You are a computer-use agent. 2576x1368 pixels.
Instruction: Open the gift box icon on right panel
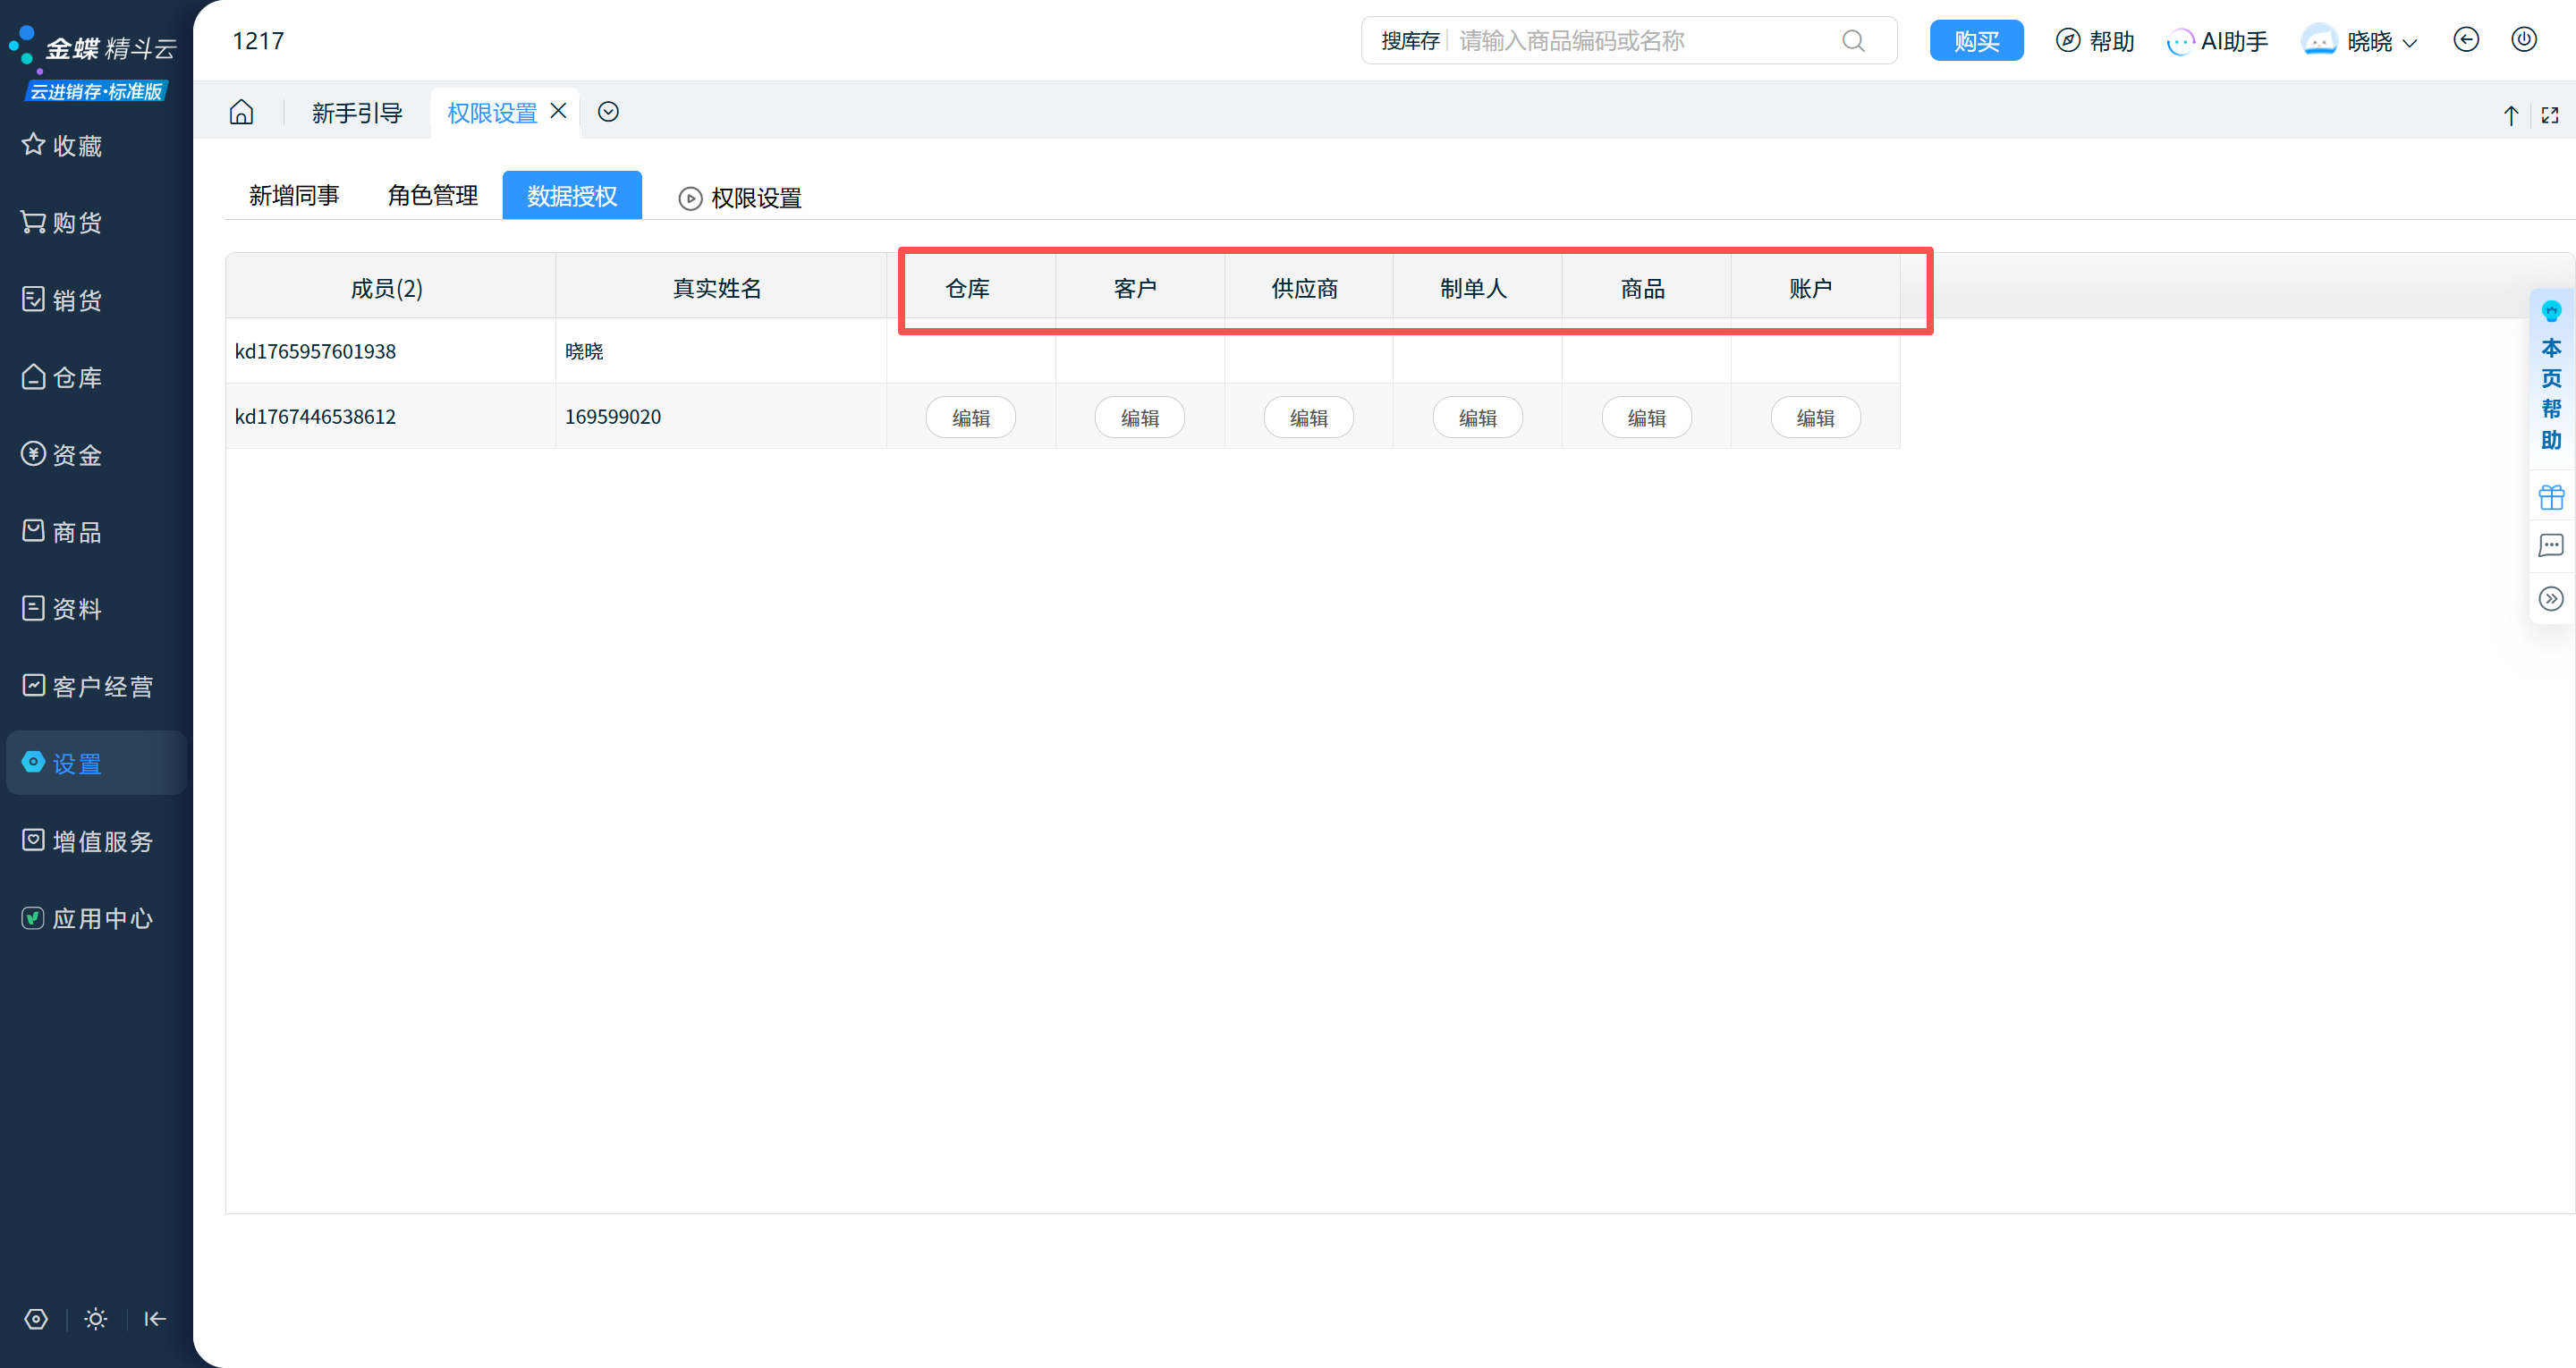[x=2551, y=496]
